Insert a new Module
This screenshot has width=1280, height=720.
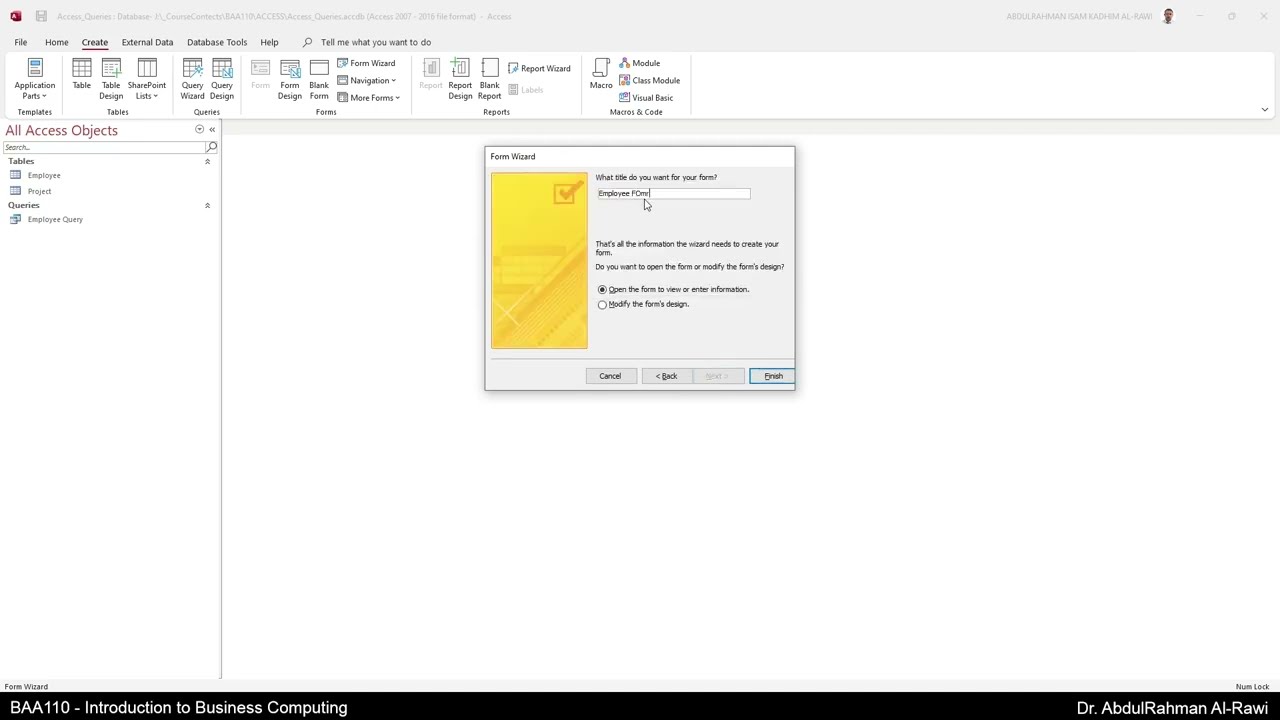640,63
